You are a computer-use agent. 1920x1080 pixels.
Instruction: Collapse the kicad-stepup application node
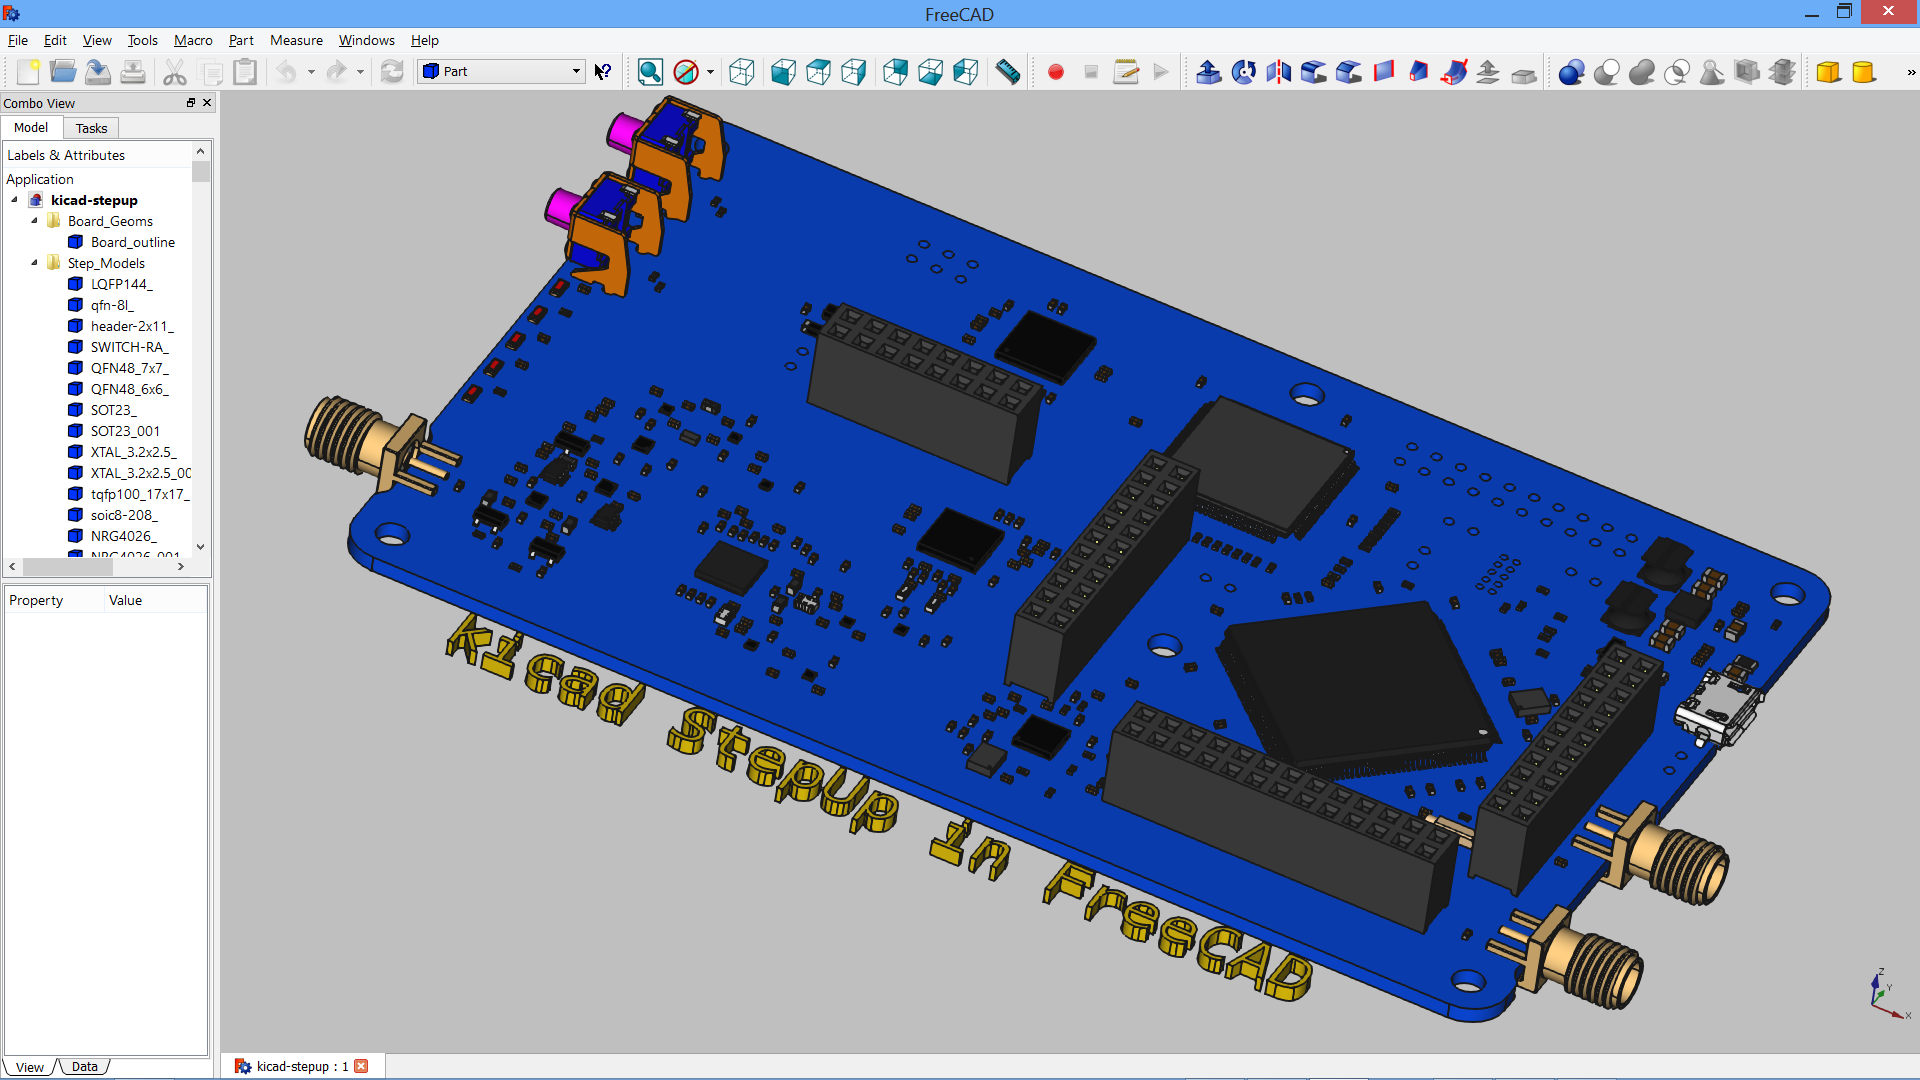[x=15, y=199]
